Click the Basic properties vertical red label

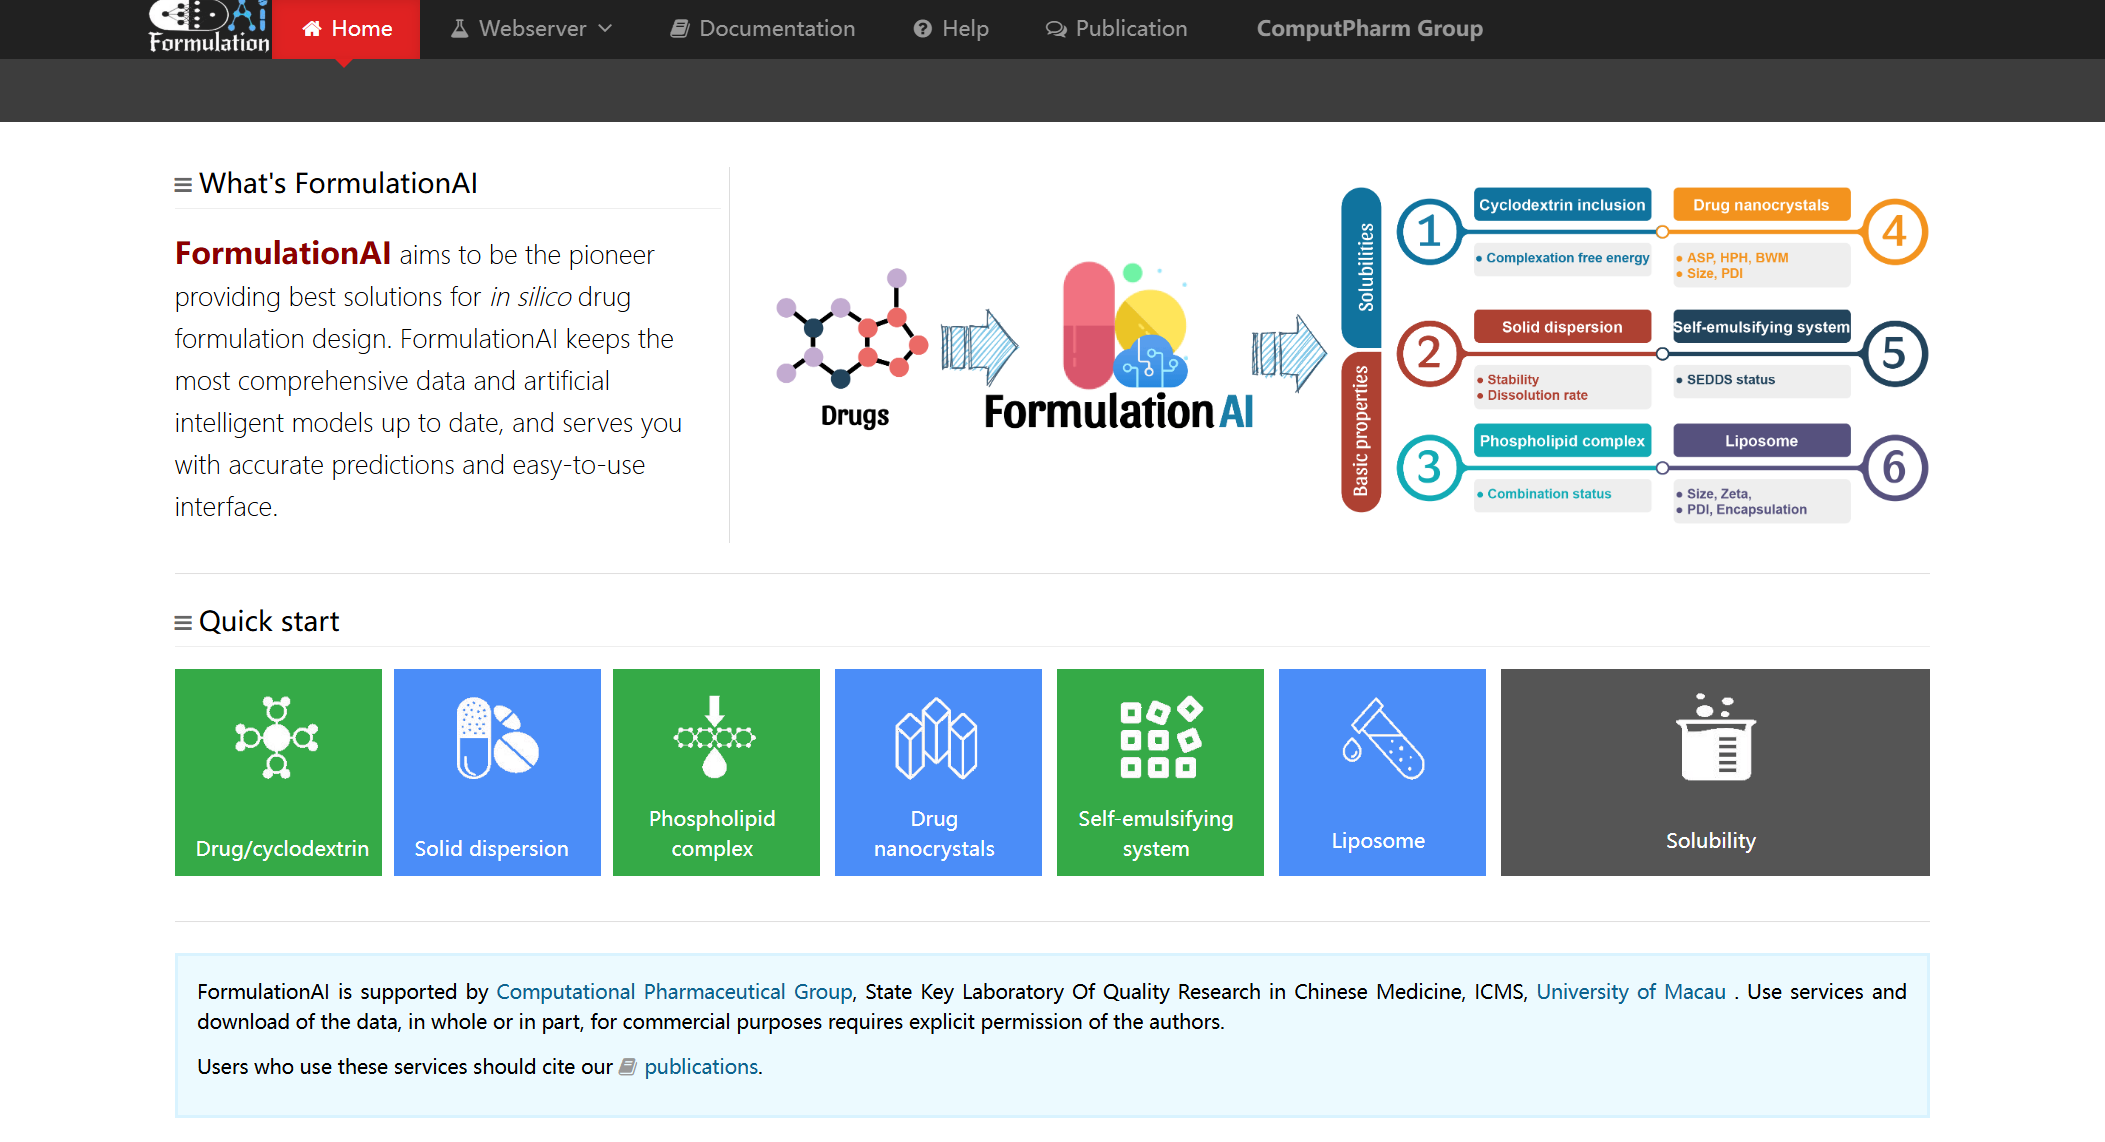(1362, 431)
